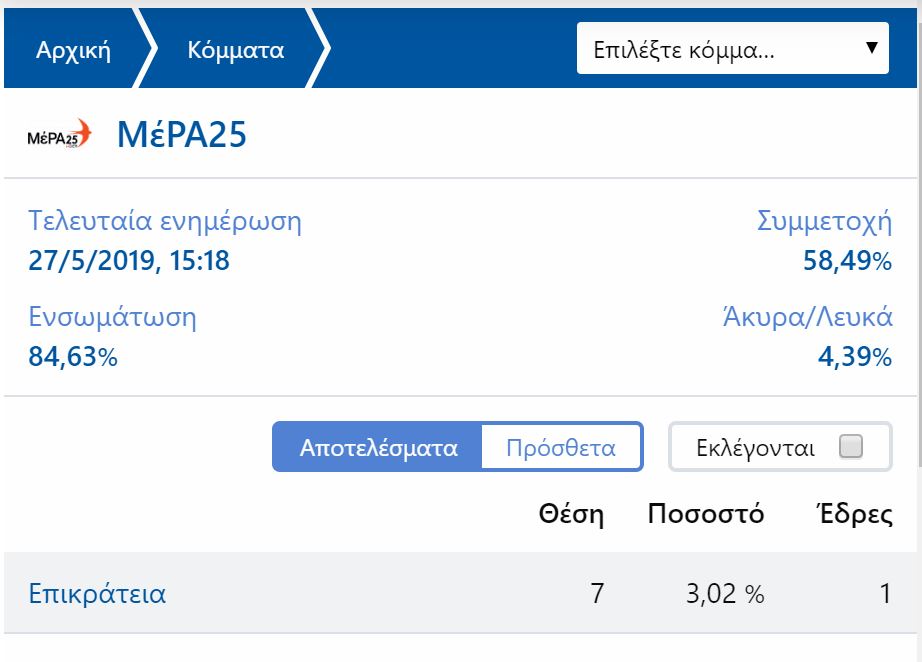Screen dimensions: 922x662
Task: Click the ΜέΡΑ25 party logo
Action: (x=59, y=134)
